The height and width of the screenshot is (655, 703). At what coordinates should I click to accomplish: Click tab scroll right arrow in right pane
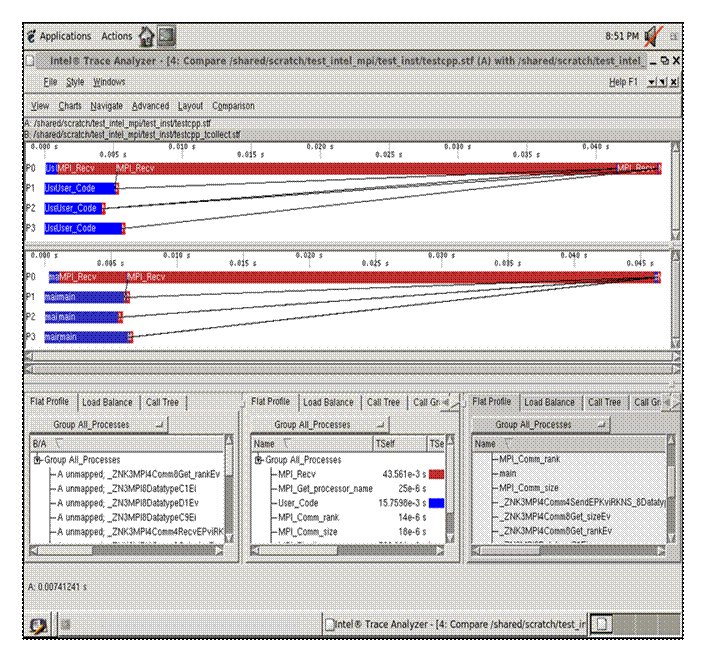tap(676, 403)
